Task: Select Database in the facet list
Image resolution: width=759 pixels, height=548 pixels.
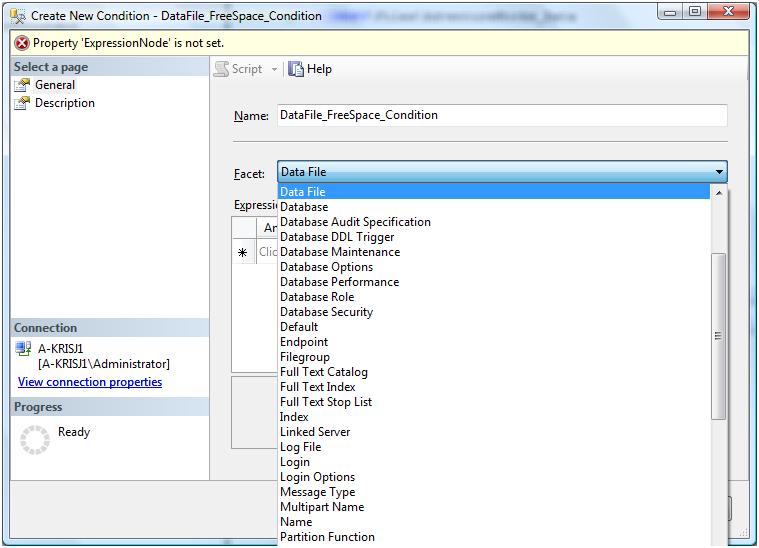Action: pyautogui.click(x=494, y=207)
